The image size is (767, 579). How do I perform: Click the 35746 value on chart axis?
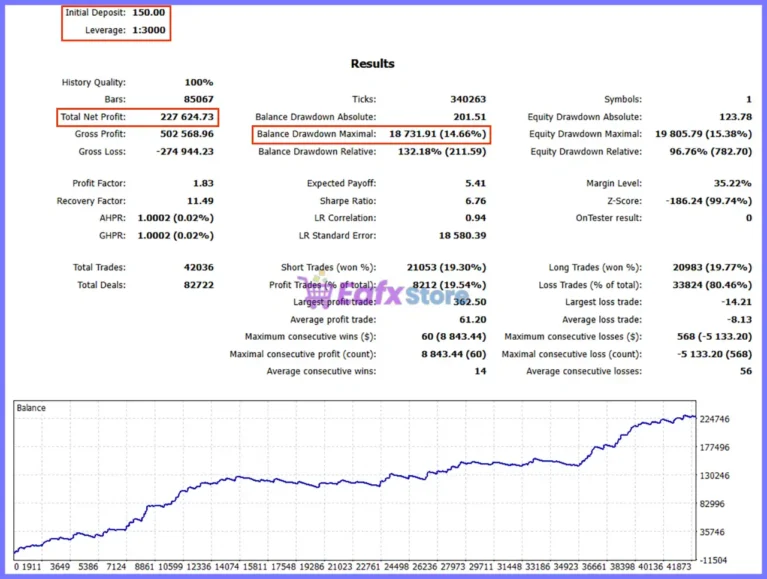[712, 532]
